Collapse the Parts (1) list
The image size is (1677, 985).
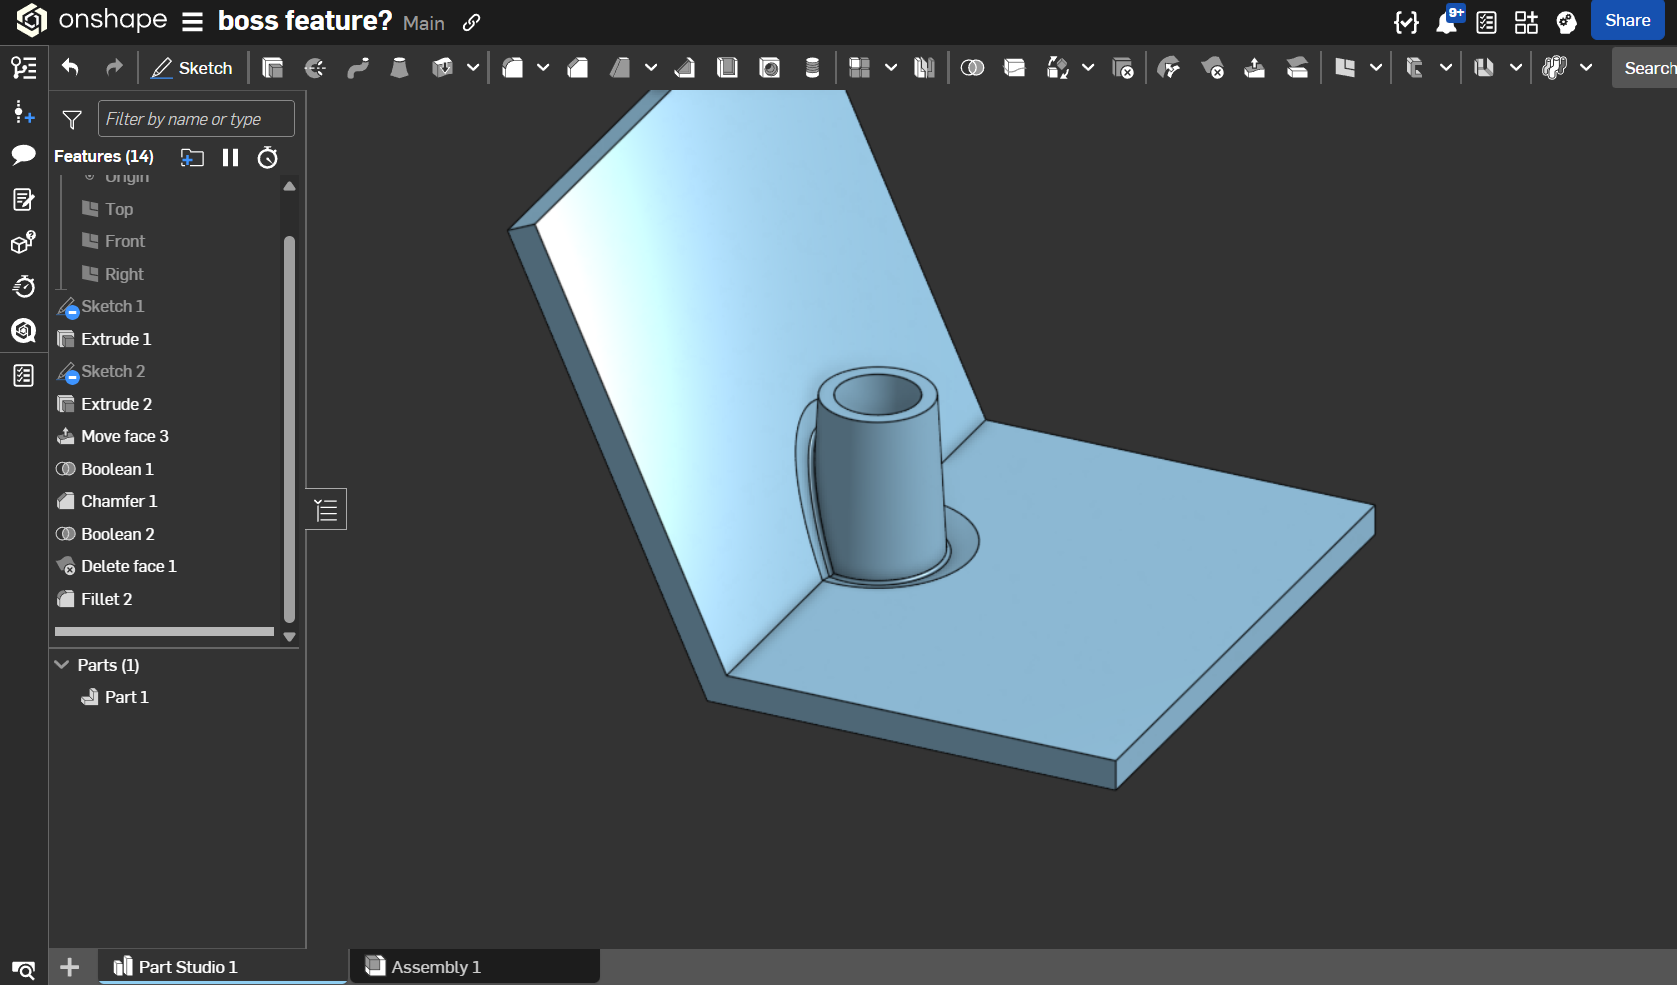coord(62,665)
